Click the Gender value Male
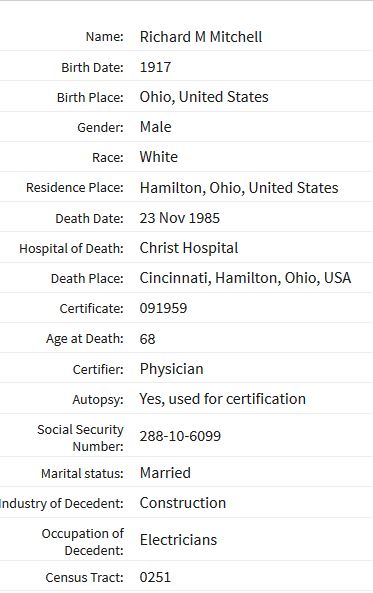Image resolution: width=373 pixels, height=593 pixels. tap(155, 127)
